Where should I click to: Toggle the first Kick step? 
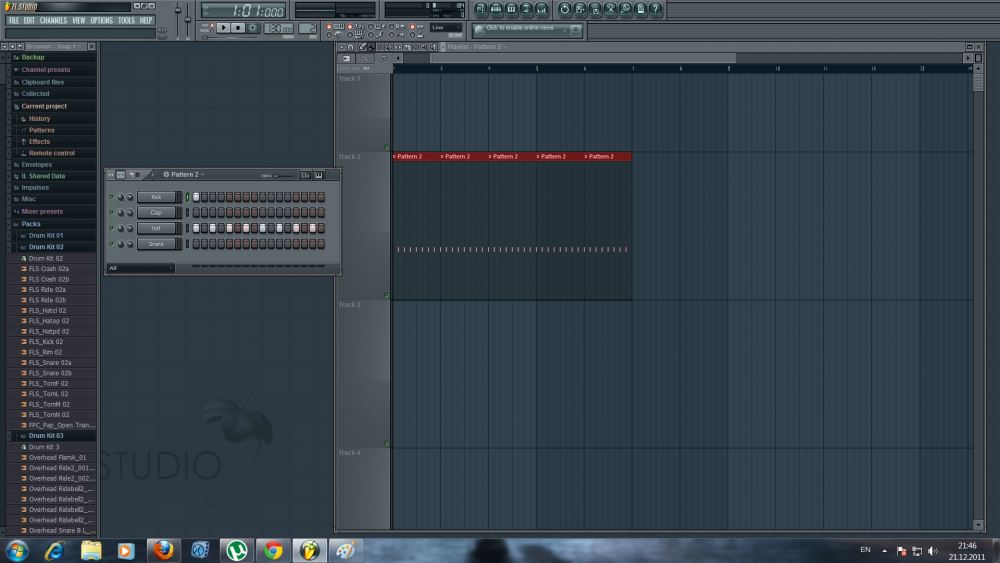click(196, 197)
